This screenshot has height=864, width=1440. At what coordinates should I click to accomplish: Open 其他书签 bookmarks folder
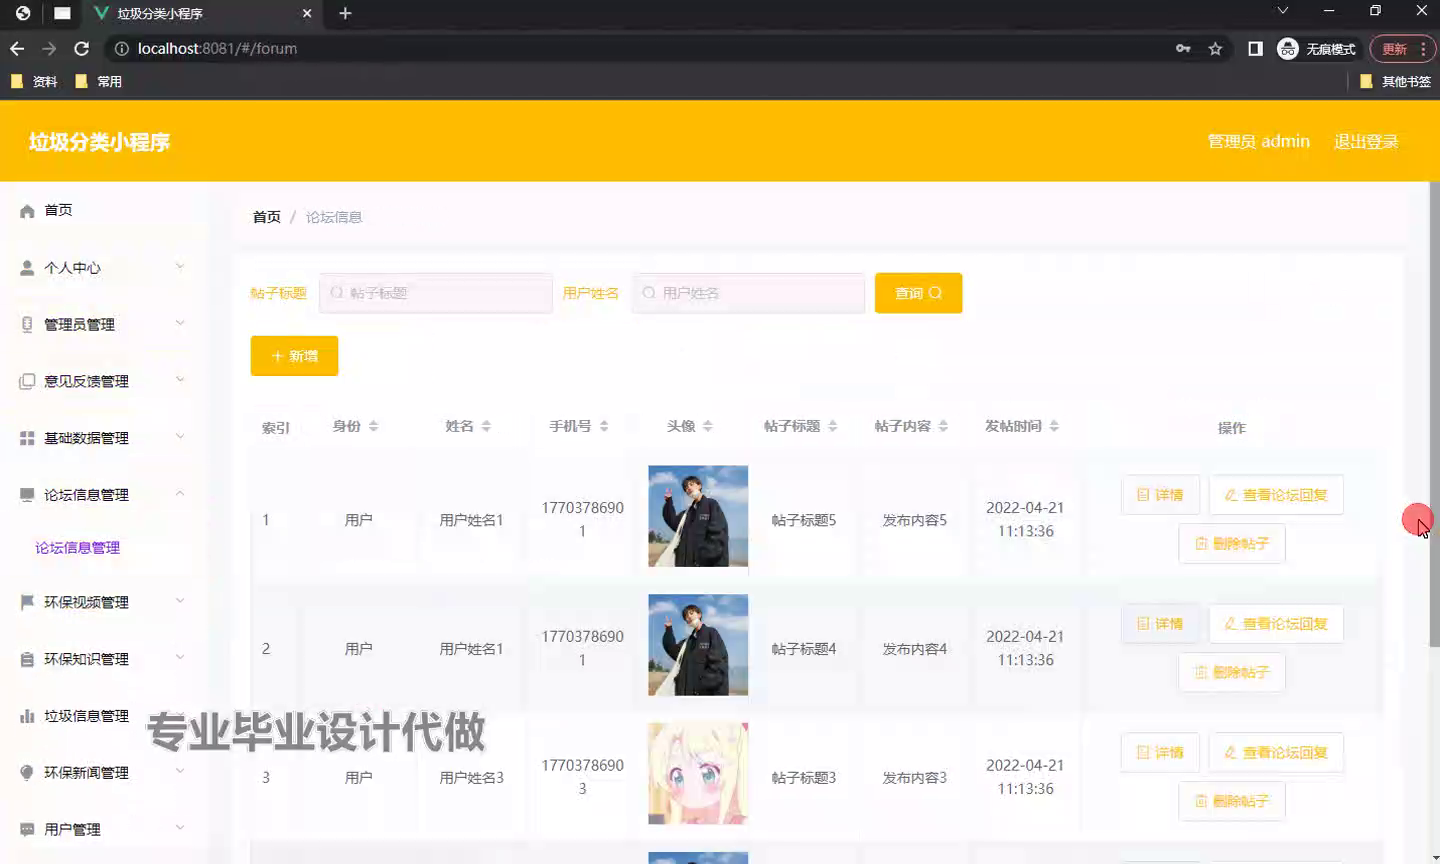(x=1396, y=81)
